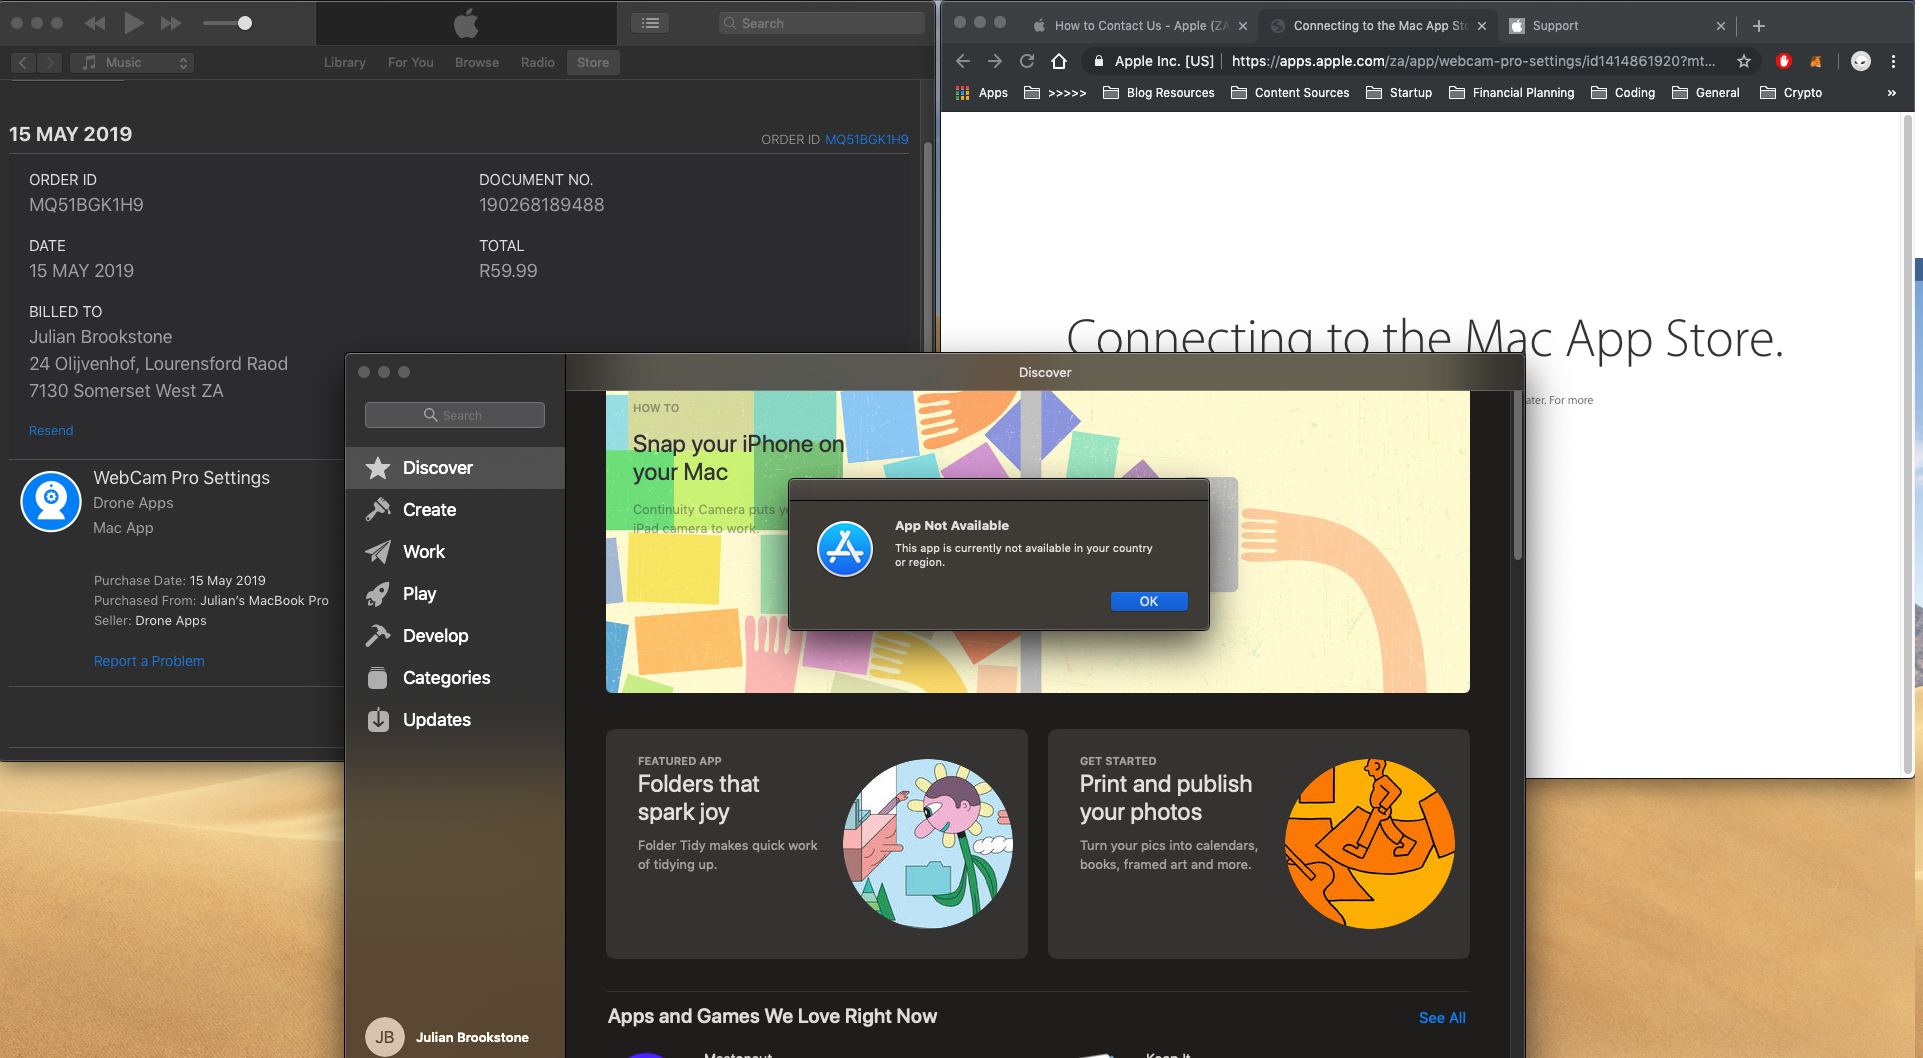Go forward in iTunes navigation
The image size is (1923, 1058).
tap(50, 62)
